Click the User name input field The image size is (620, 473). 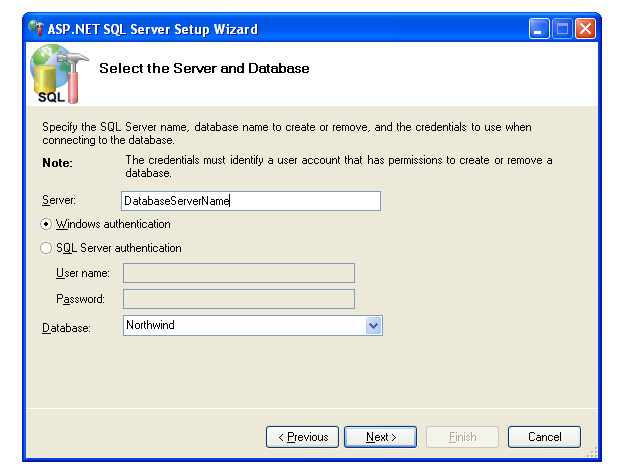pyautogui.click(x=239, y=273)
